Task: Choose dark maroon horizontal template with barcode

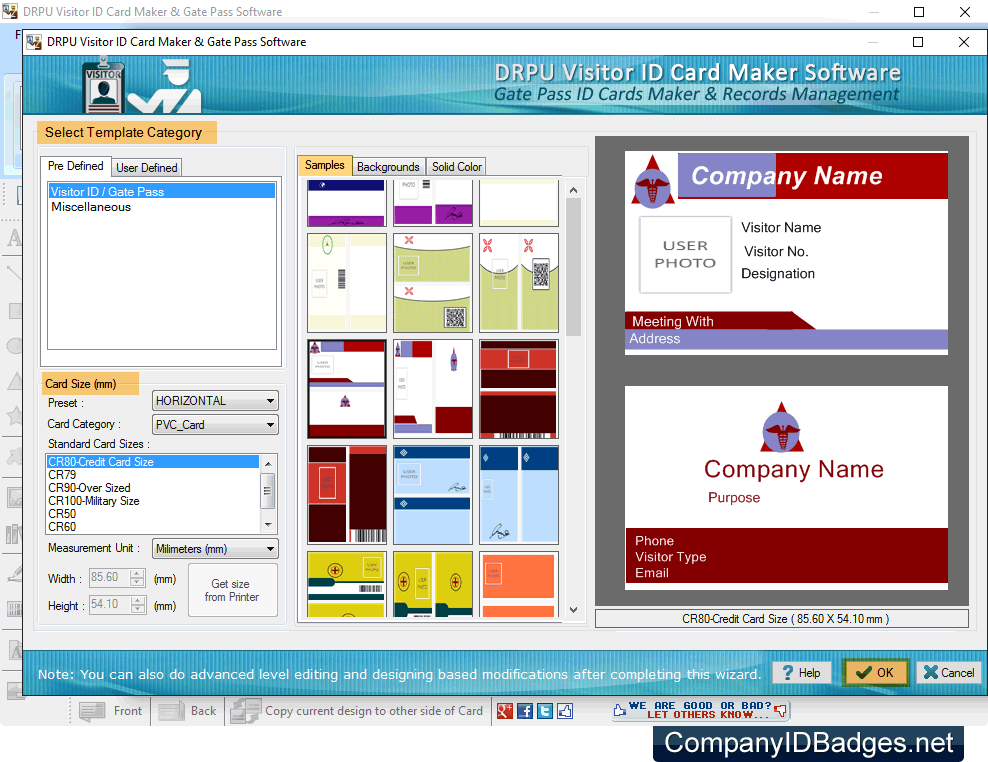Action: tap(519, 389)
